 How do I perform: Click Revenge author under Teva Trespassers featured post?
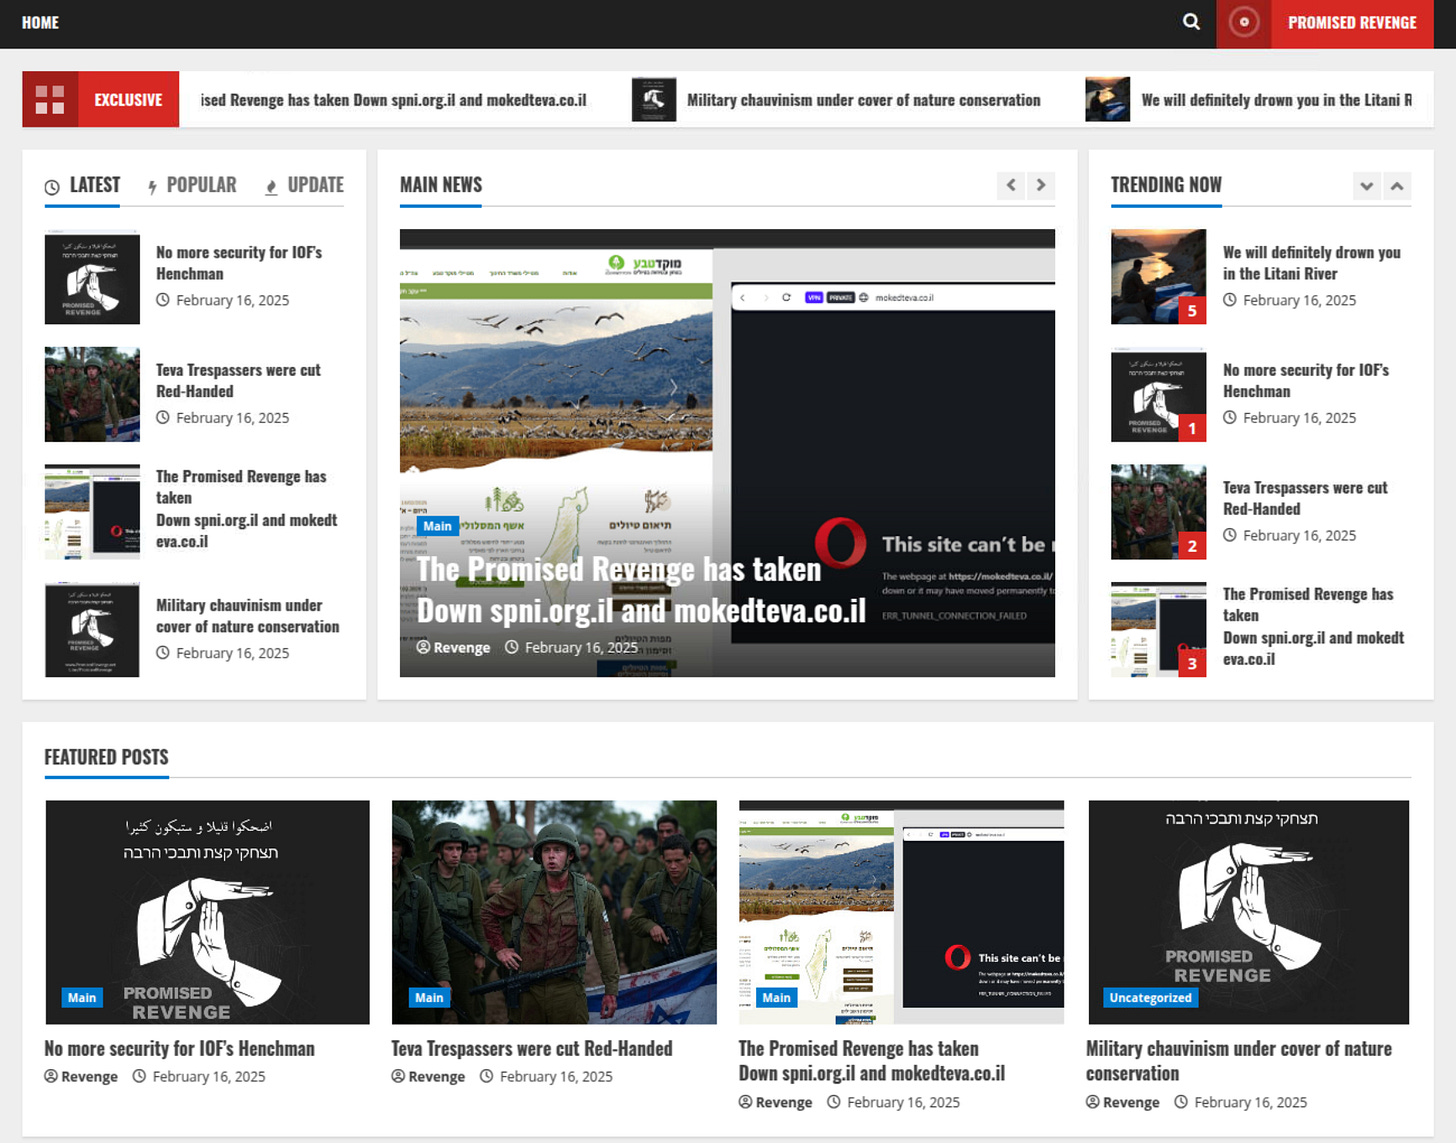click(428, 1077)
